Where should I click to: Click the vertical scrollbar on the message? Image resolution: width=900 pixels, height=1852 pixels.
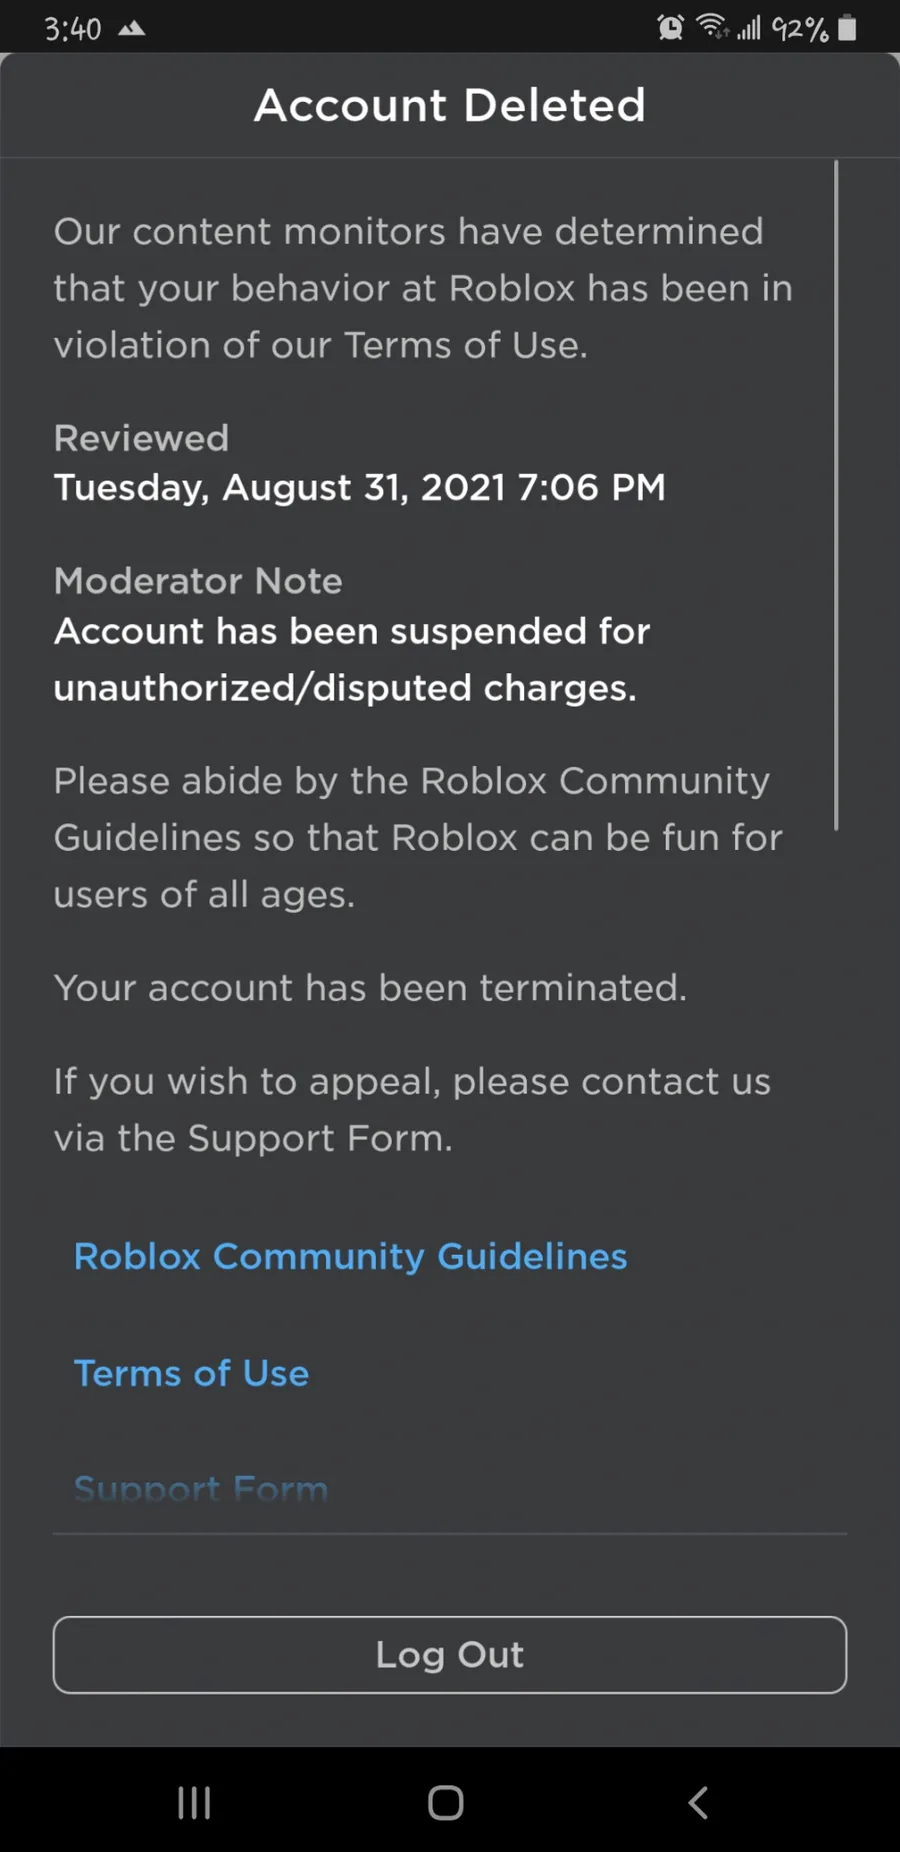click(x=836, y=495)
